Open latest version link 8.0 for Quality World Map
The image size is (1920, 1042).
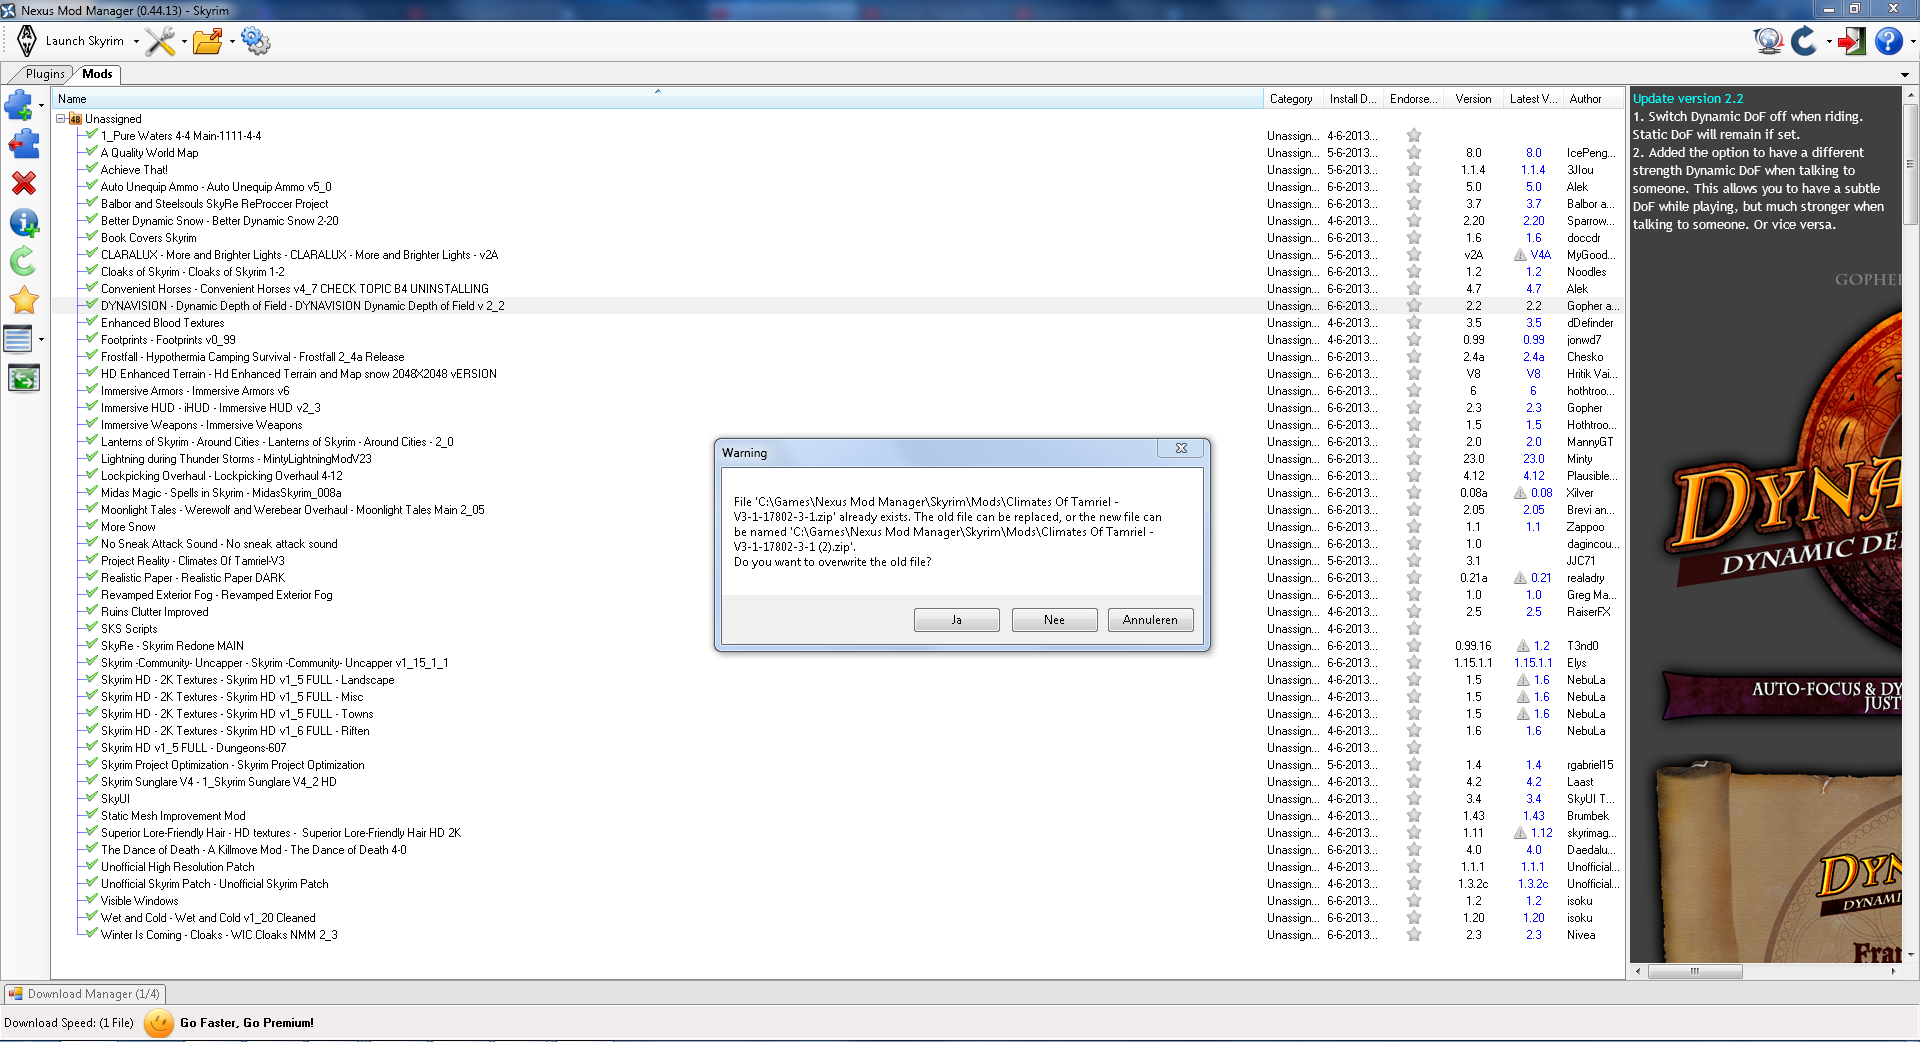pyautogui.click(x=1533, y=153)
